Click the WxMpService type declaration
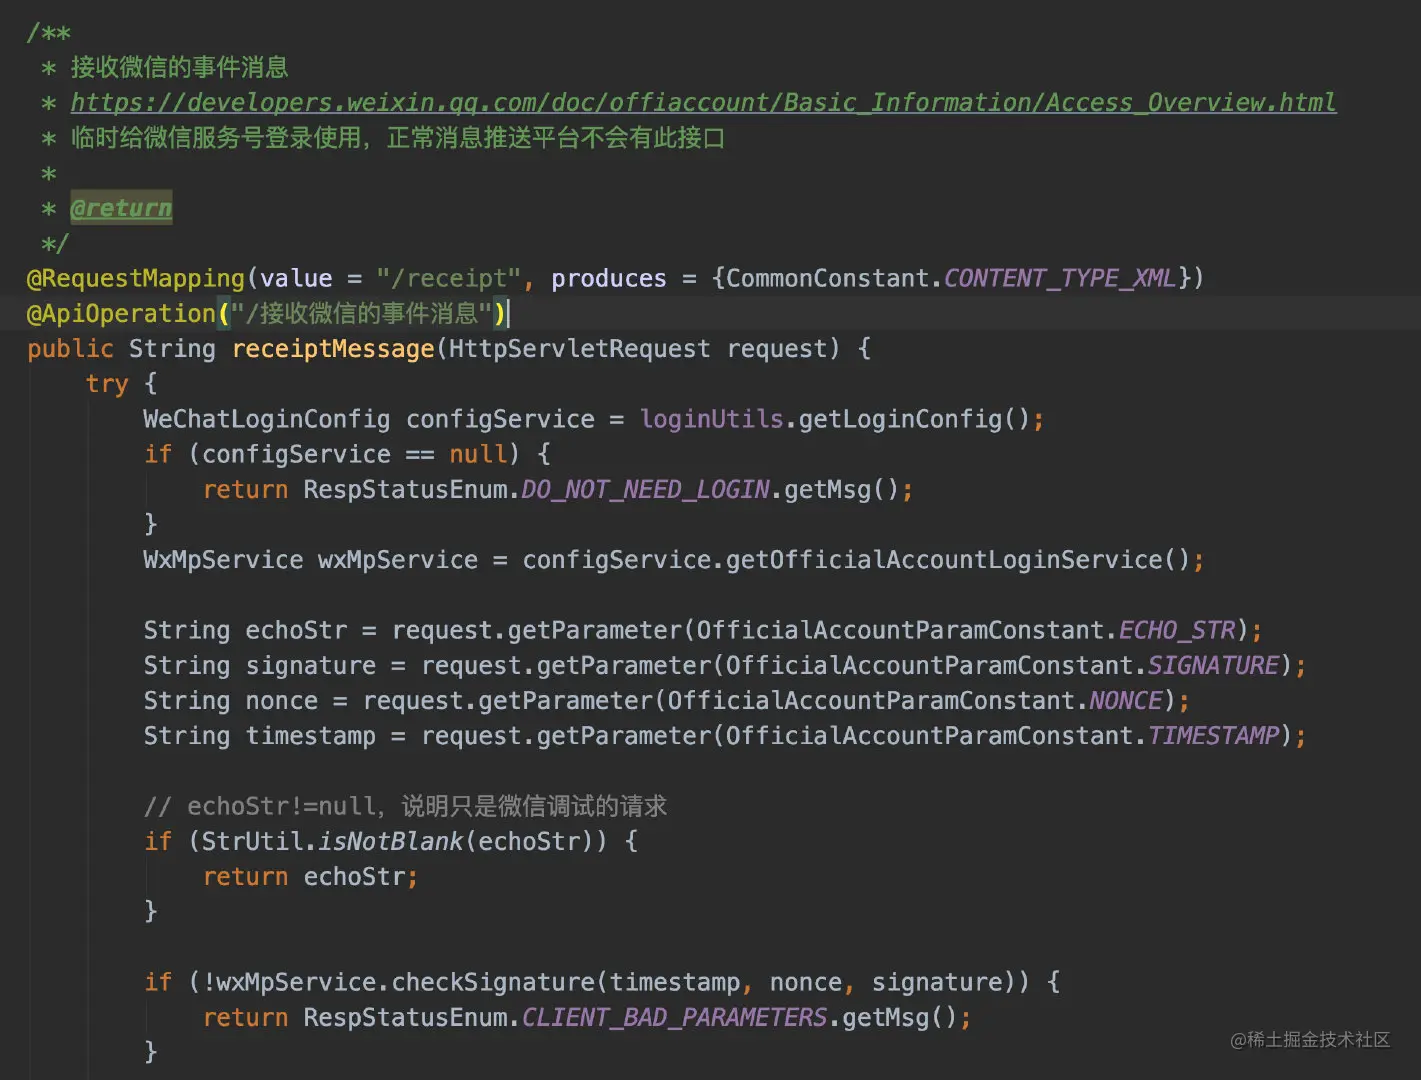Screen dimensions: 1421x1080 tap(223, 559)
